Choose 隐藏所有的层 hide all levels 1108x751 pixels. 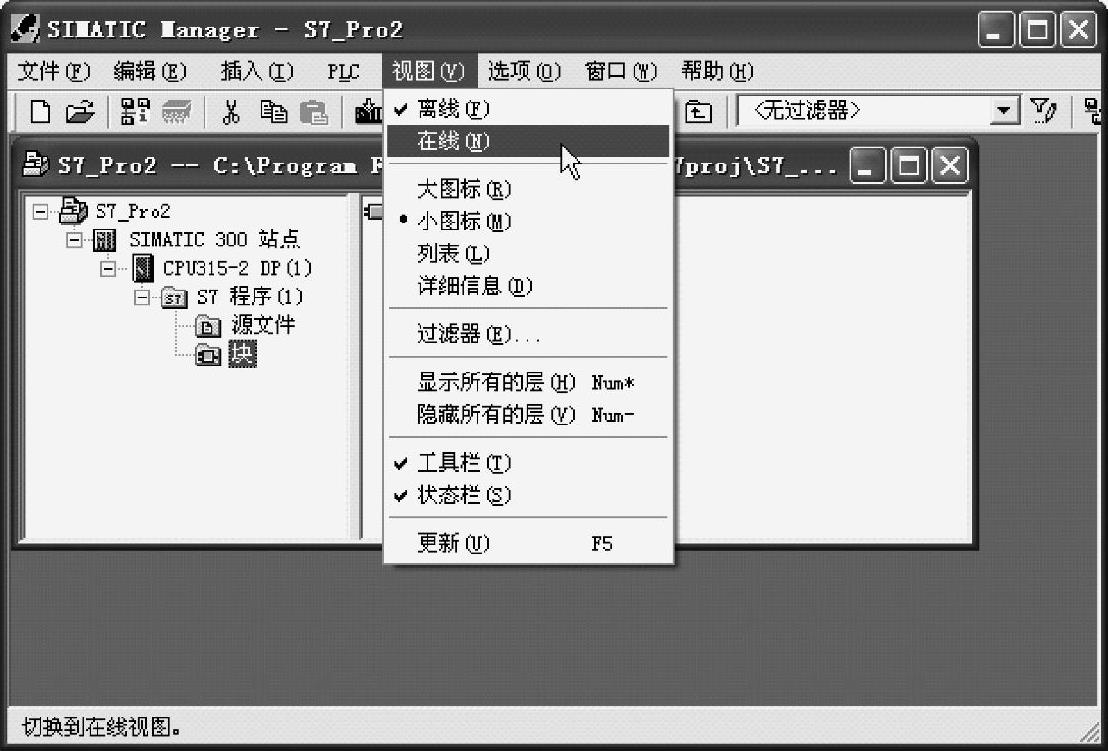528,415
